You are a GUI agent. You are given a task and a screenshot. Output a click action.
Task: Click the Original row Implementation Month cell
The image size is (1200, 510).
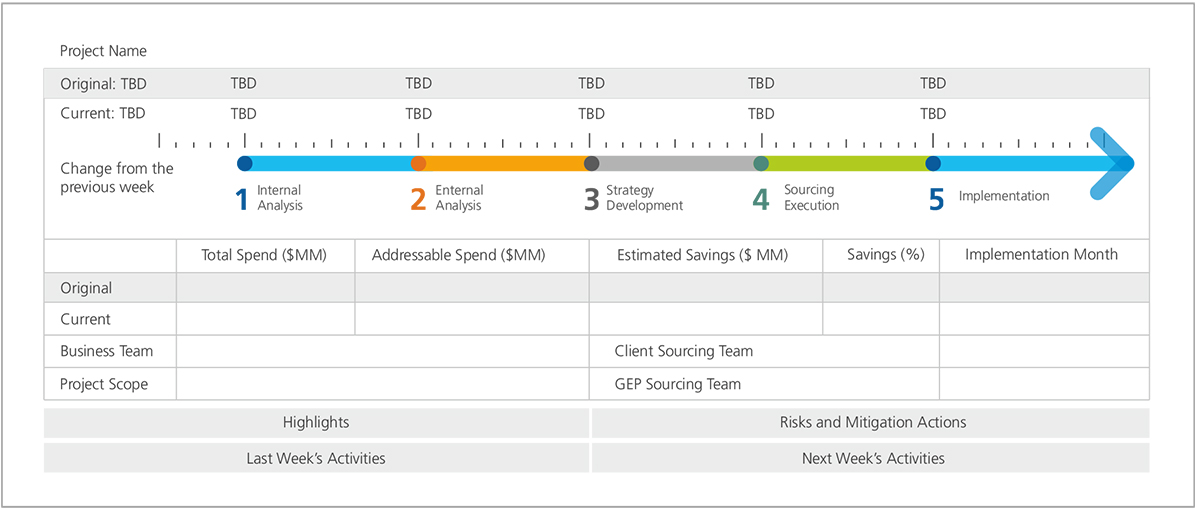[1045, 288]
